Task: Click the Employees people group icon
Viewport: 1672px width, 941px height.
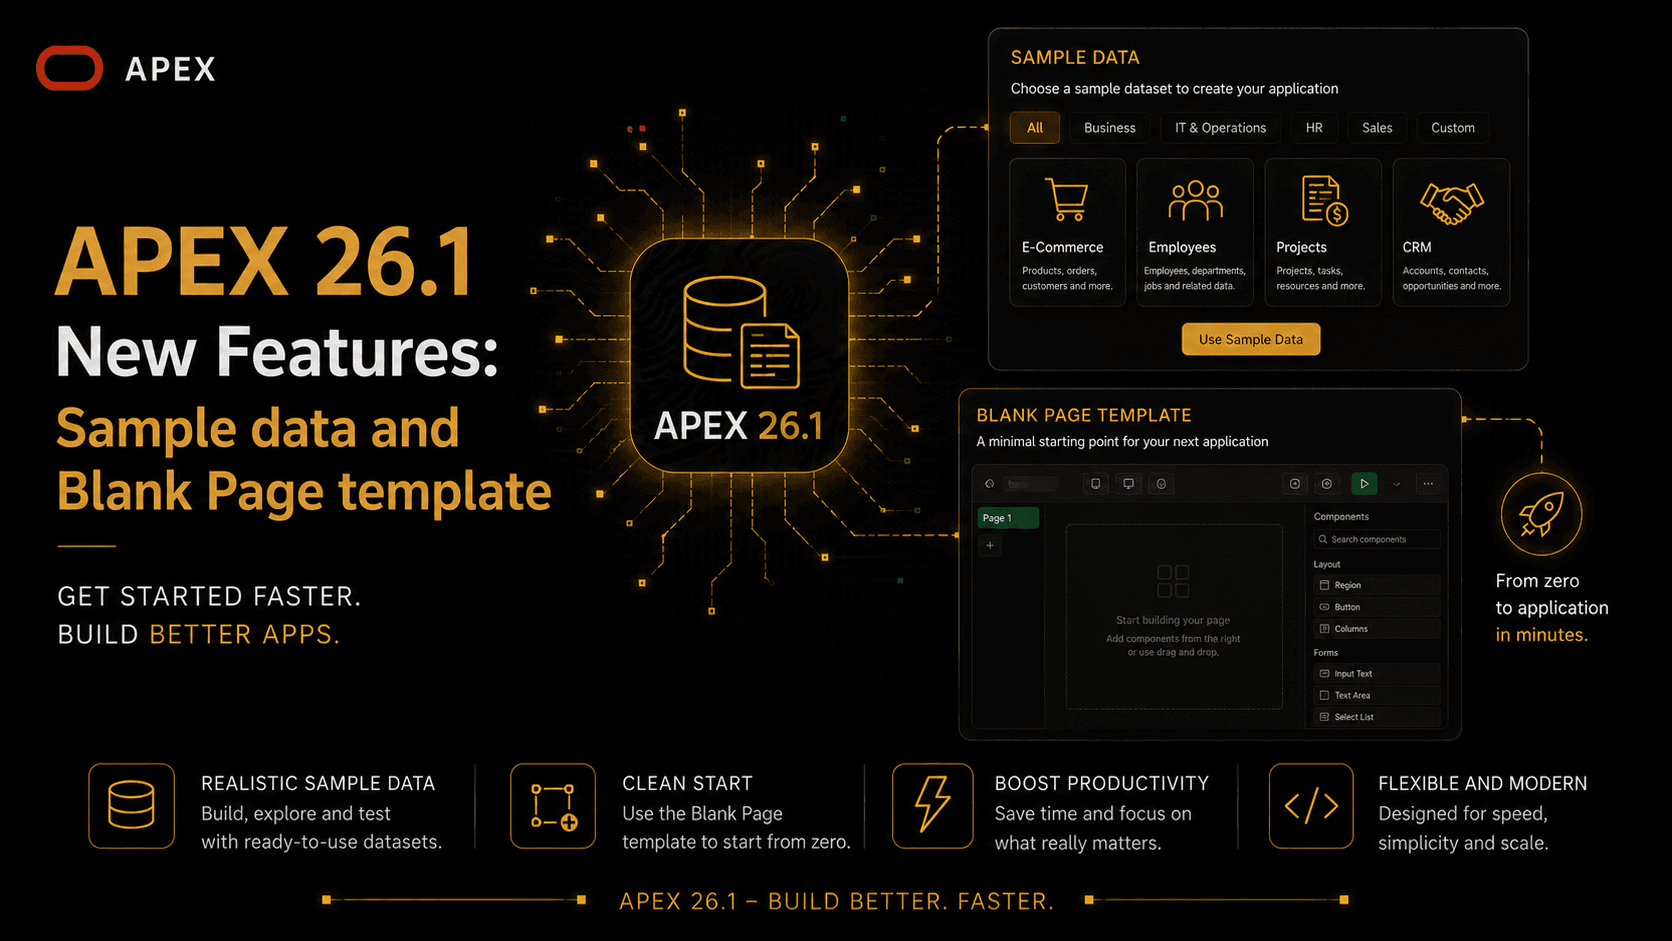Action: pyautogui.click(x=1195, y=200)
